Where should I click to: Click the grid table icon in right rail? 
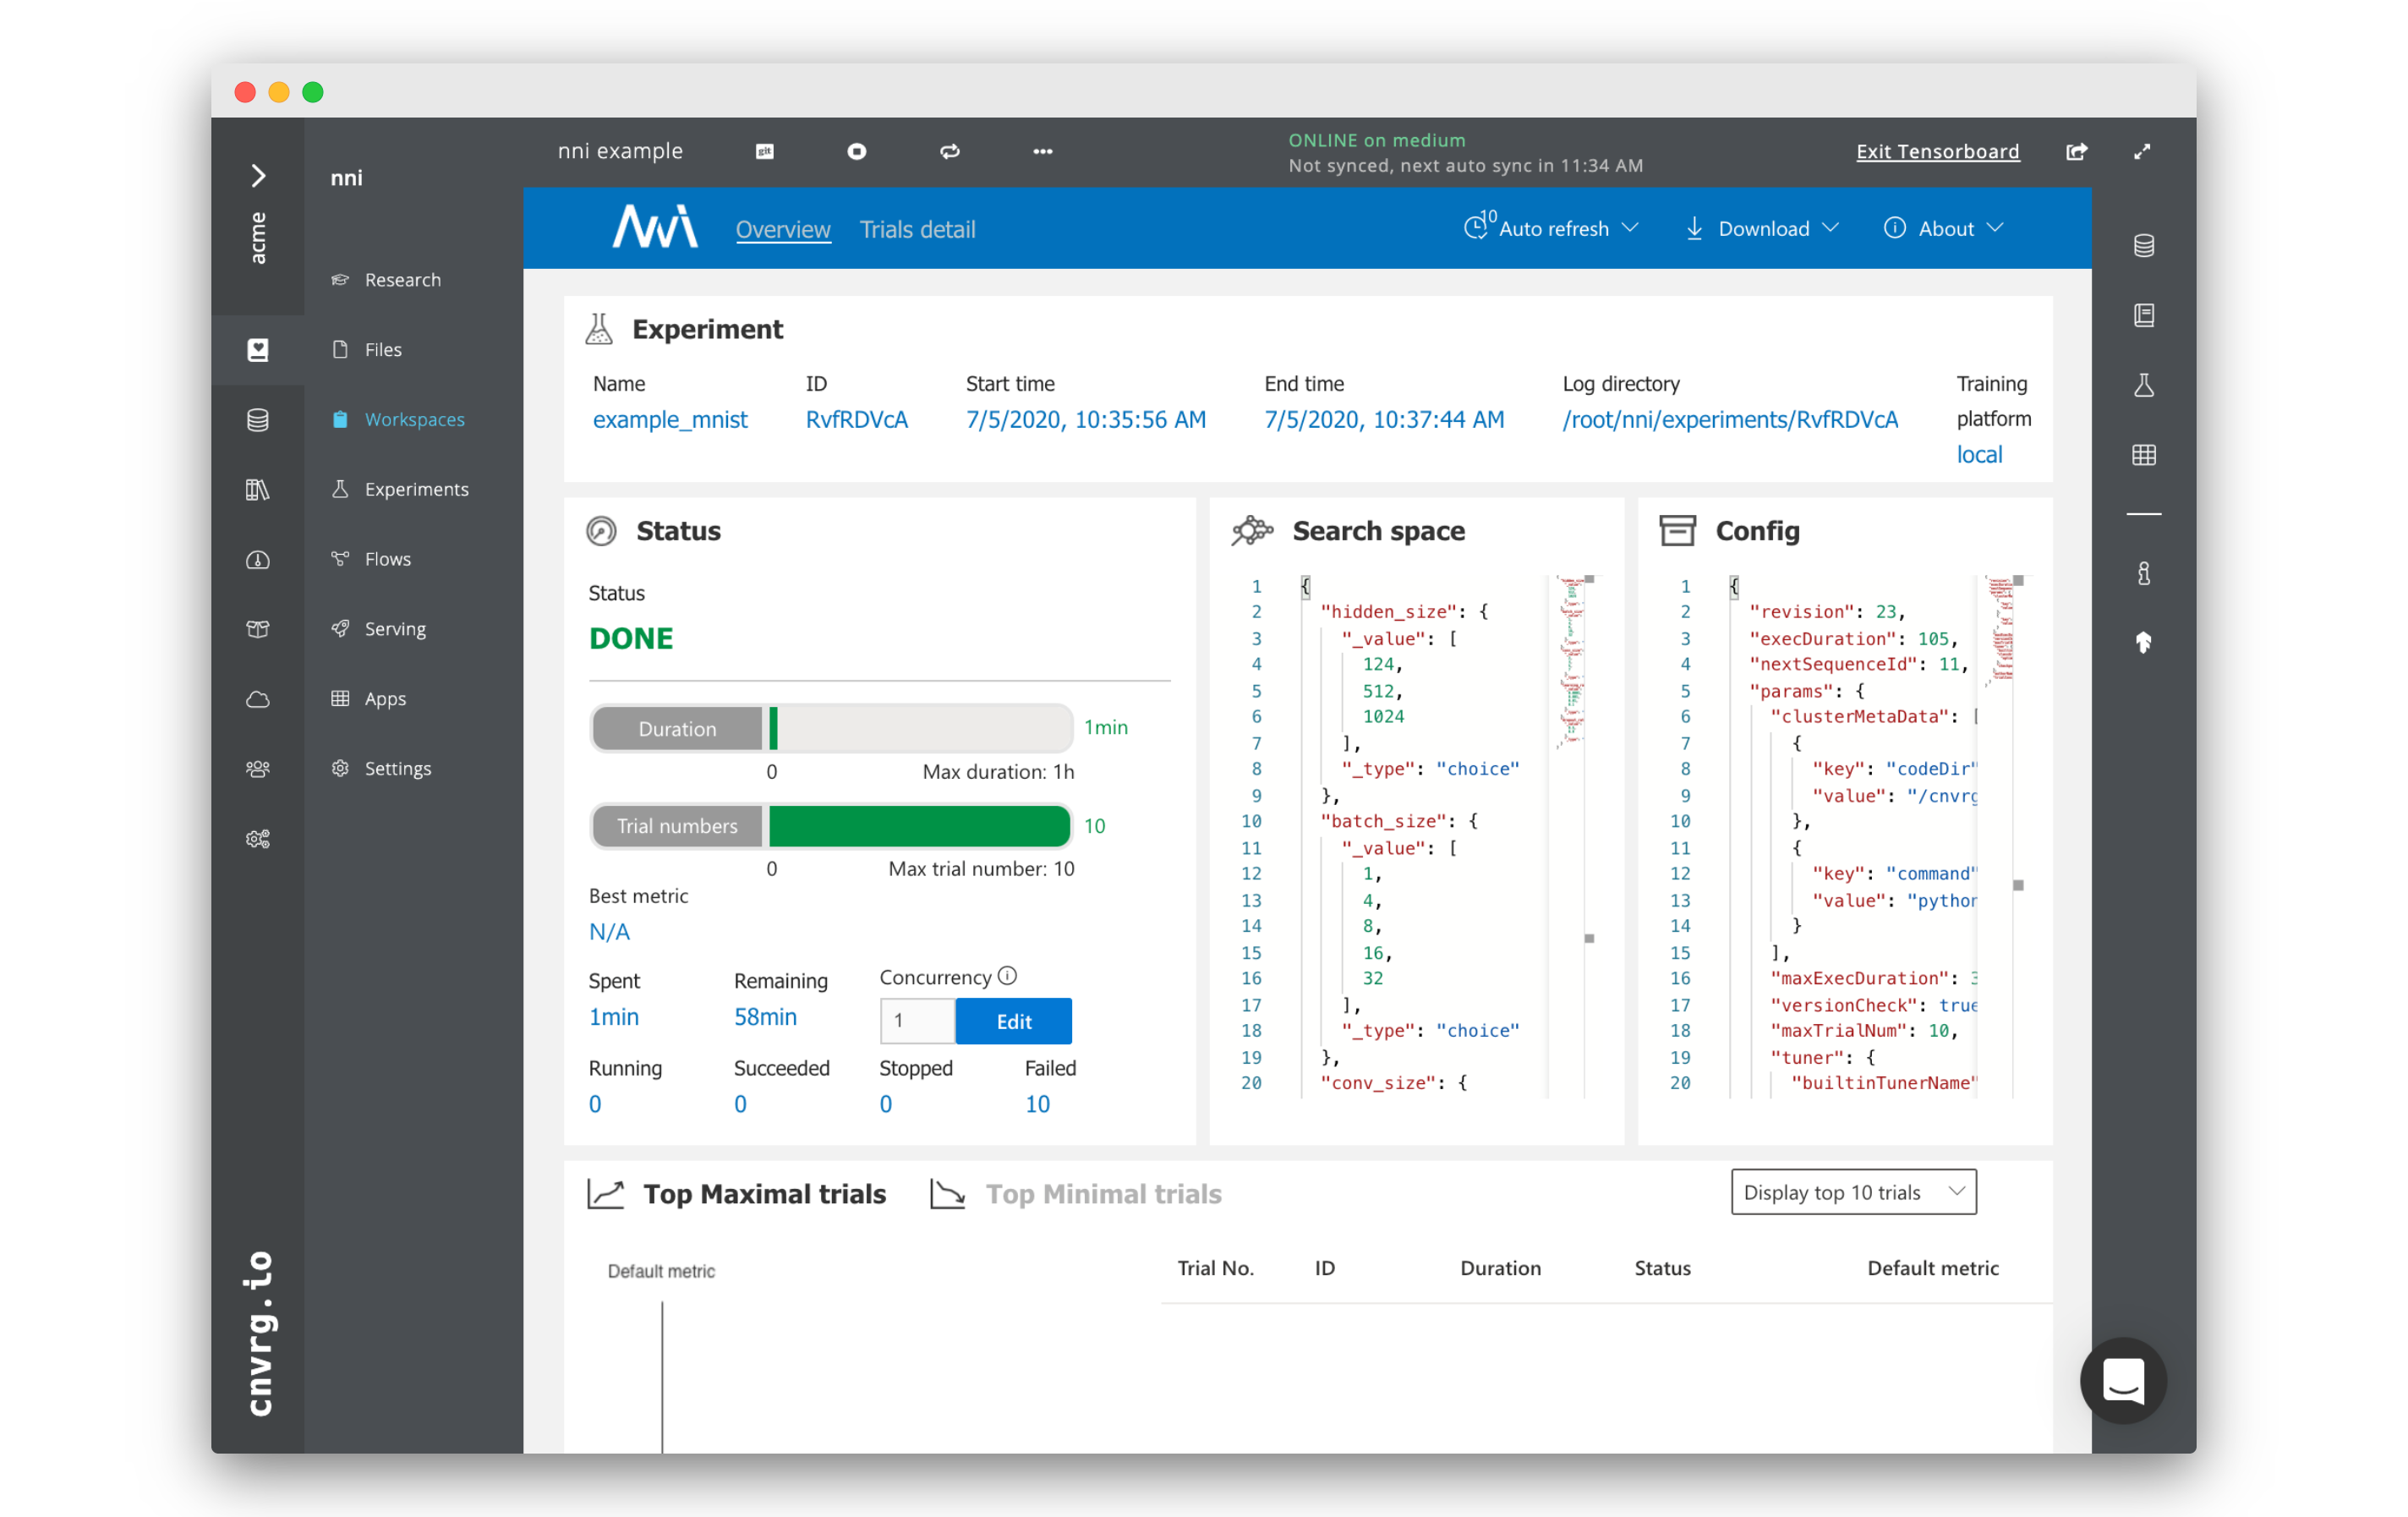pos(2144,455)
